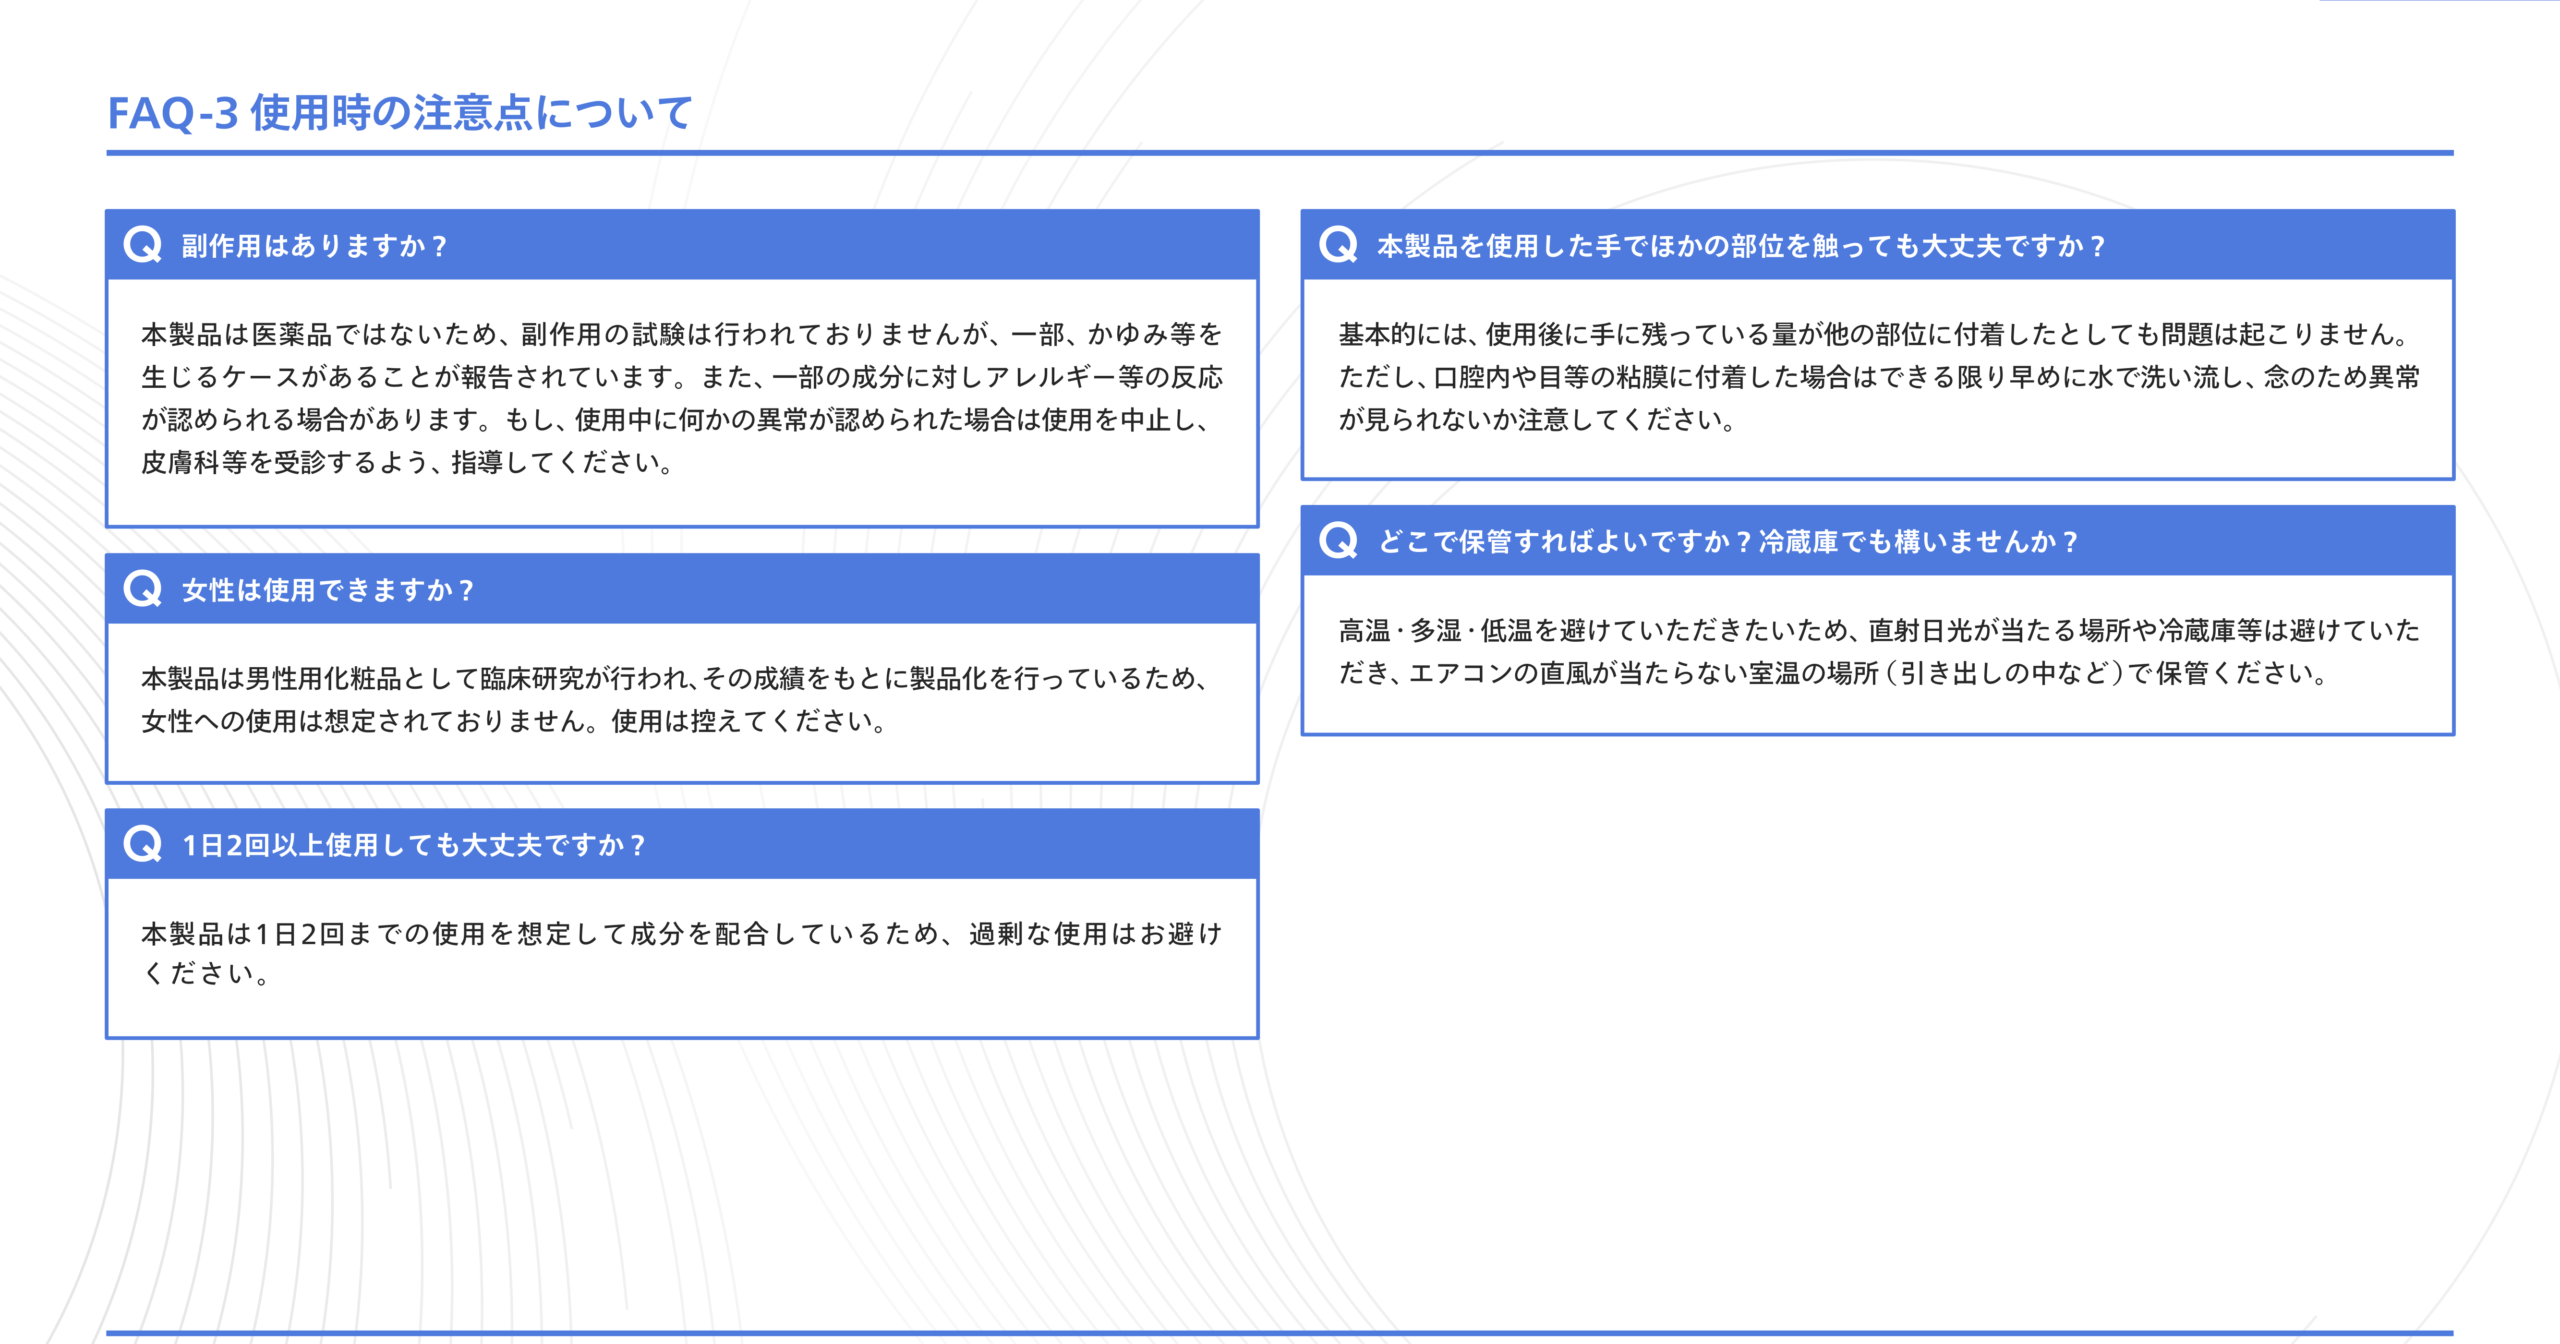
Task: Click the Q icon beside どこで保管すればよいですか
Action: [x=1338, y=540]
